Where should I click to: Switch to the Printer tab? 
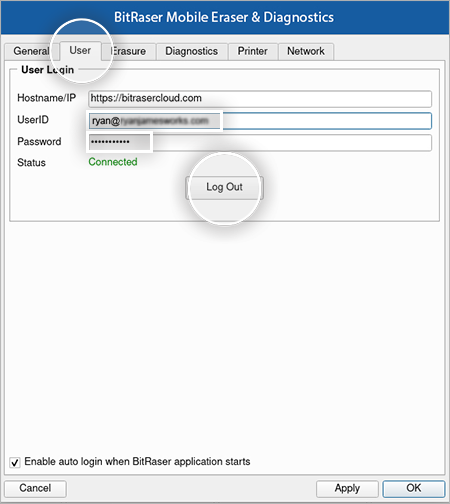[253, 51]
